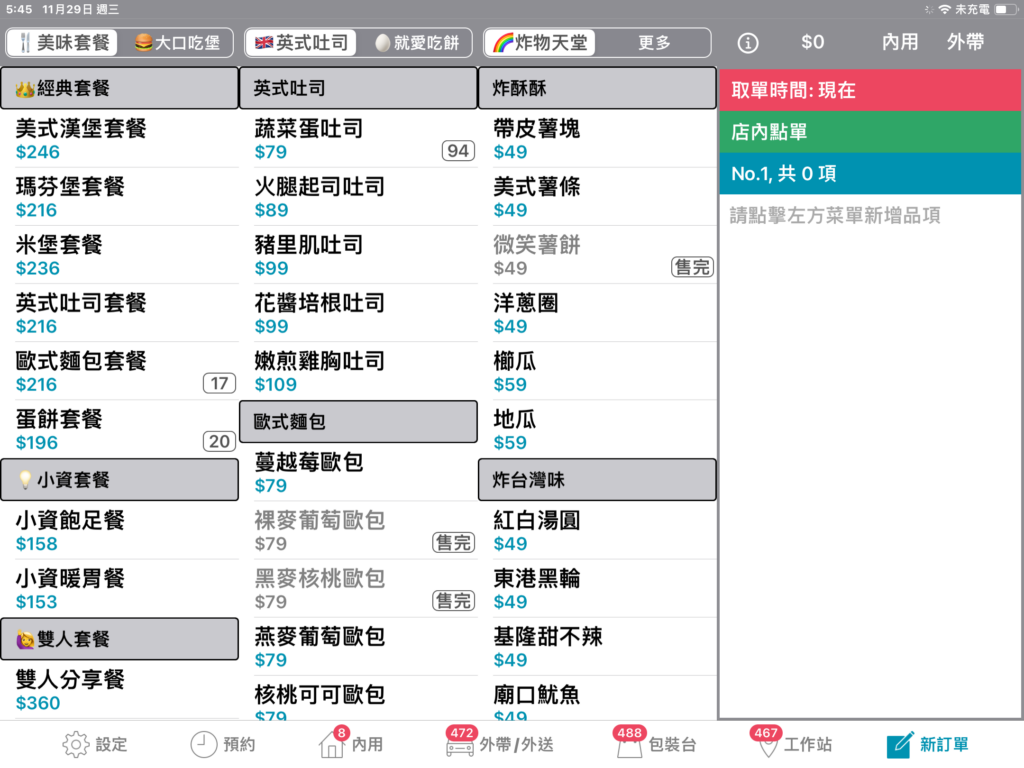The image size is (1024, 768).
Task: Add 蔬菜蛋吐司 to order
Action: click(359, 139)
